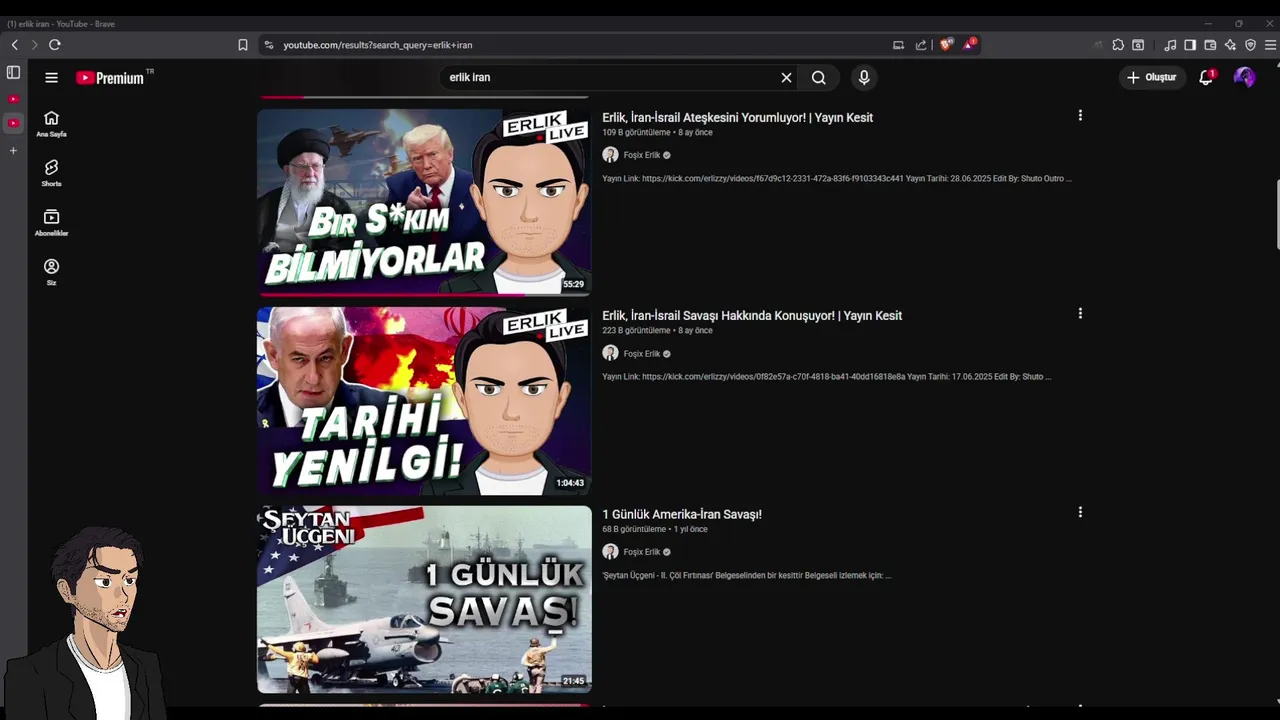Open the account avatar menu
Viewport: 1280px width, 720px height.
point(1244,77)
